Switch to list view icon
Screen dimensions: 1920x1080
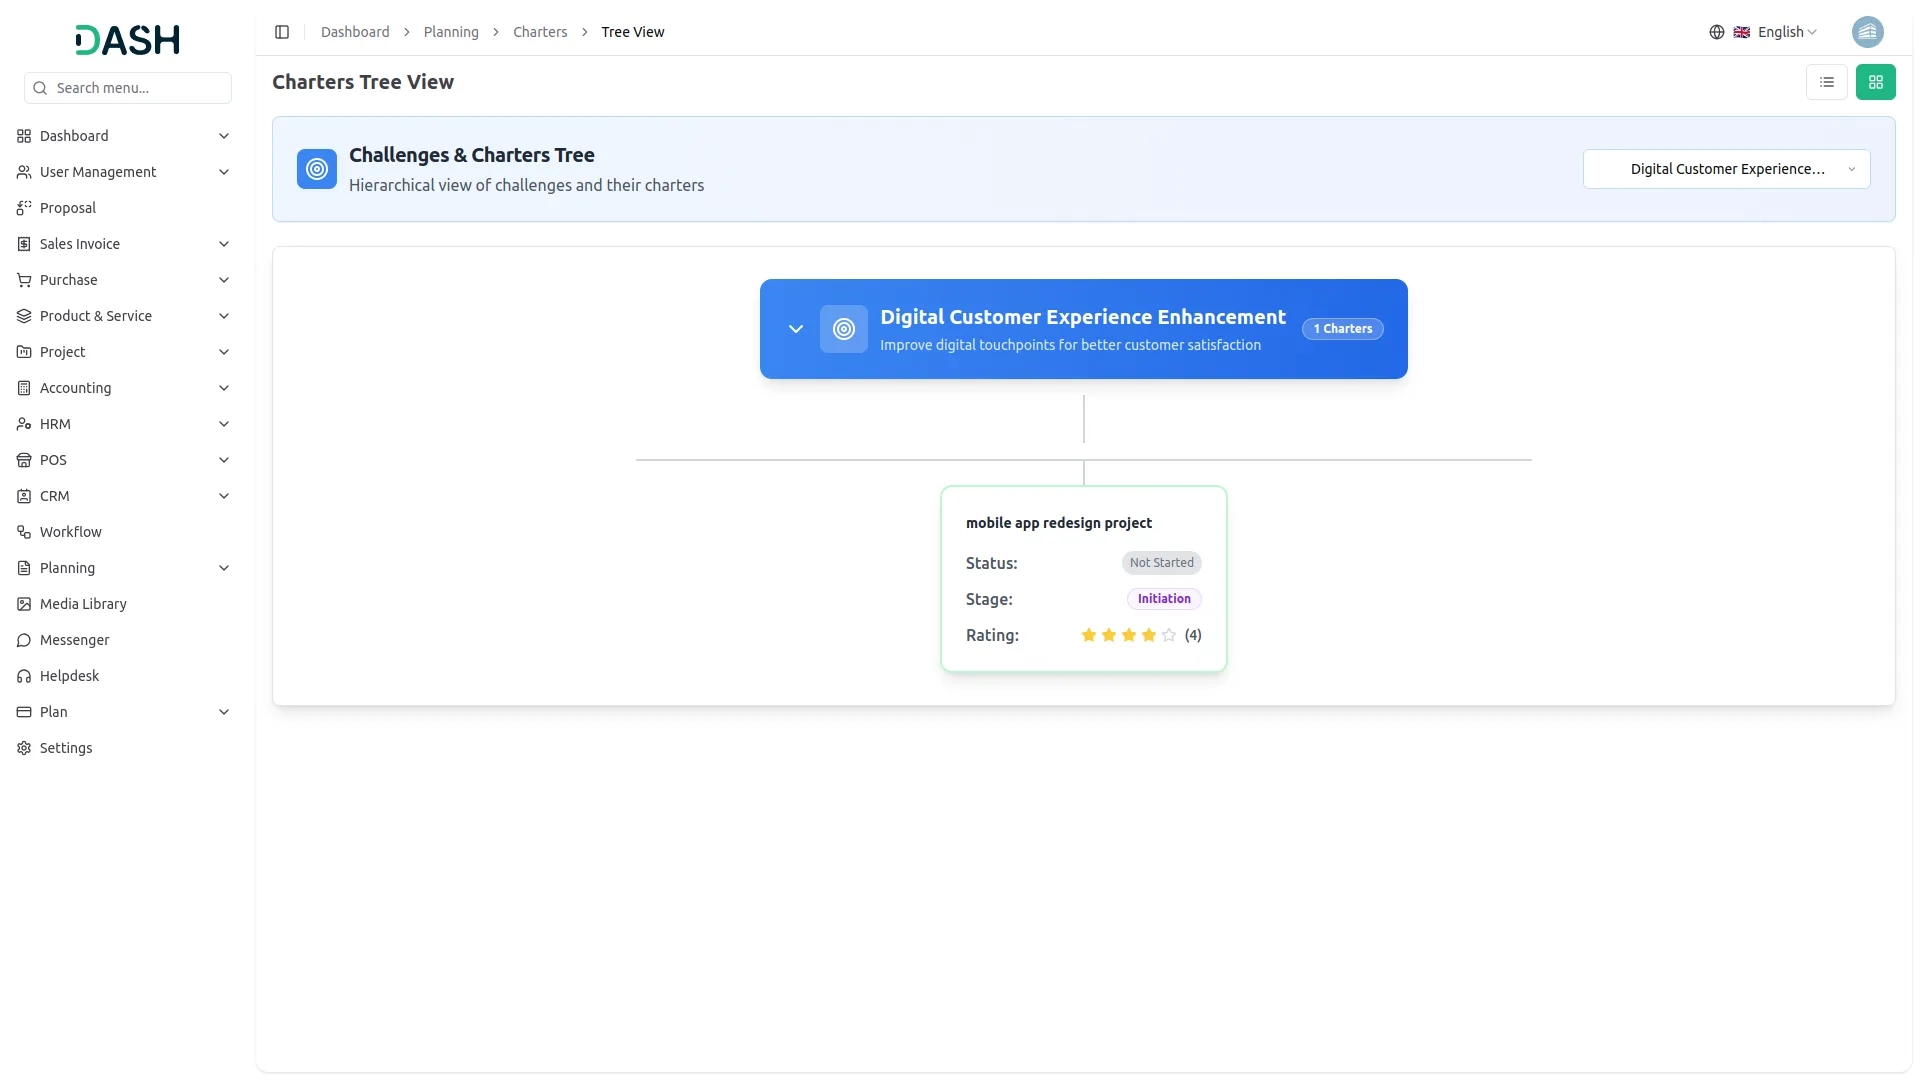1826,82
